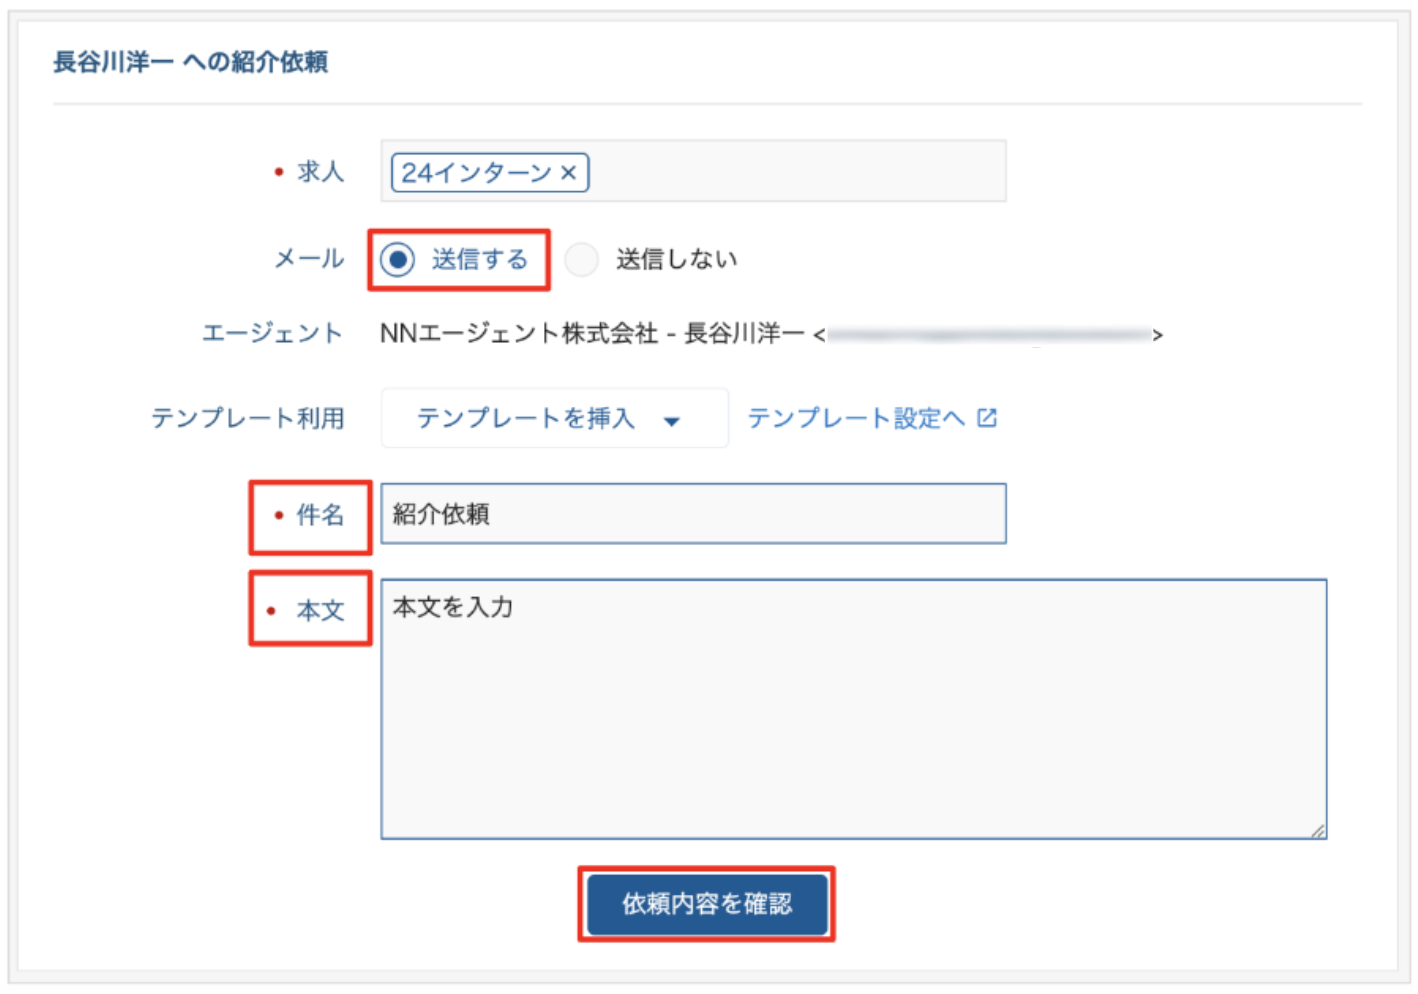Click the external link icon beside テンプレート設定へ

click(x=987, y=418)
